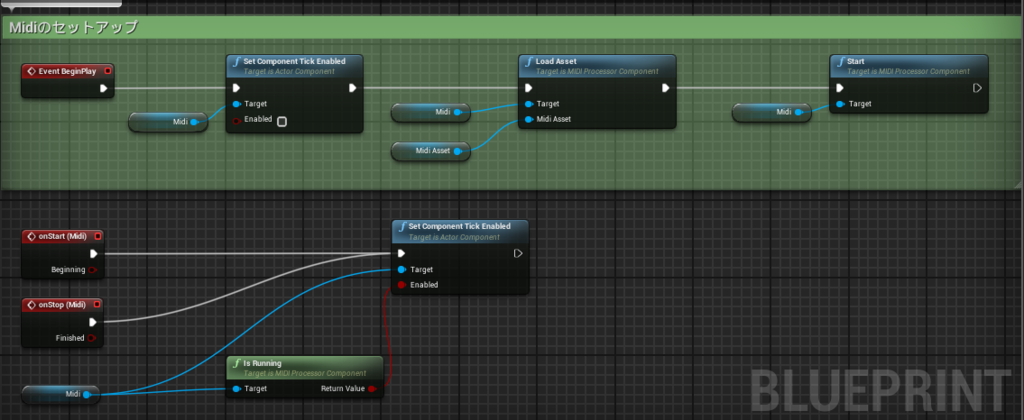Select the onStart (Midi) event node title
This screenshot has width=1024, height=420.
tap(62, 236)
